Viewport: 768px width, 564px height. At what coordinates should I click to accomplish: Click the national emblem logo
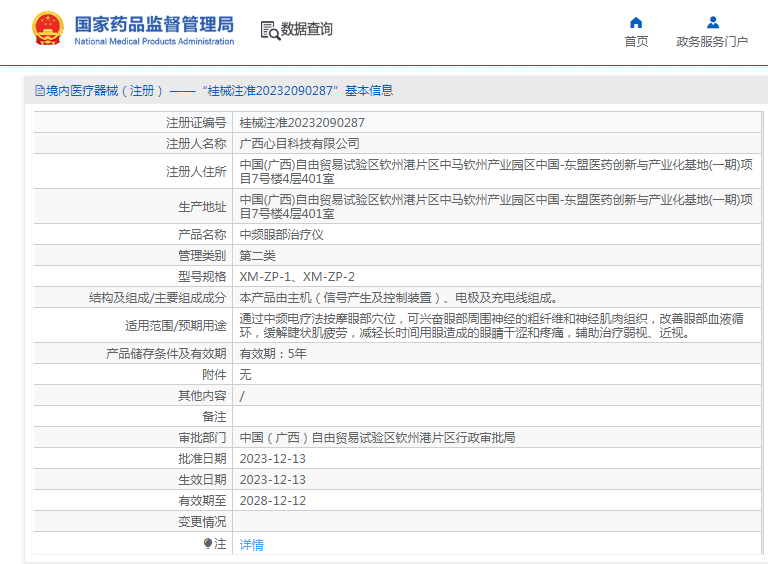pos(48,28)
